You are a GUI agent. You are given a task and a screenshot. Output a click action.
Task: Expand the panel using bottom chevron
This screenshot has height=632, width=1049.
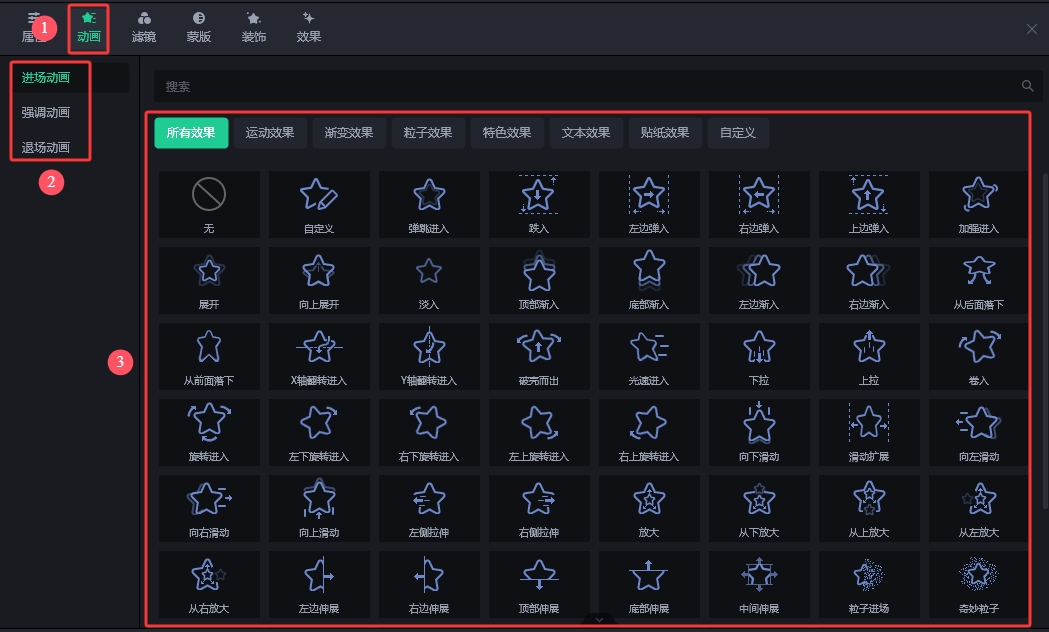click(599, 620)
